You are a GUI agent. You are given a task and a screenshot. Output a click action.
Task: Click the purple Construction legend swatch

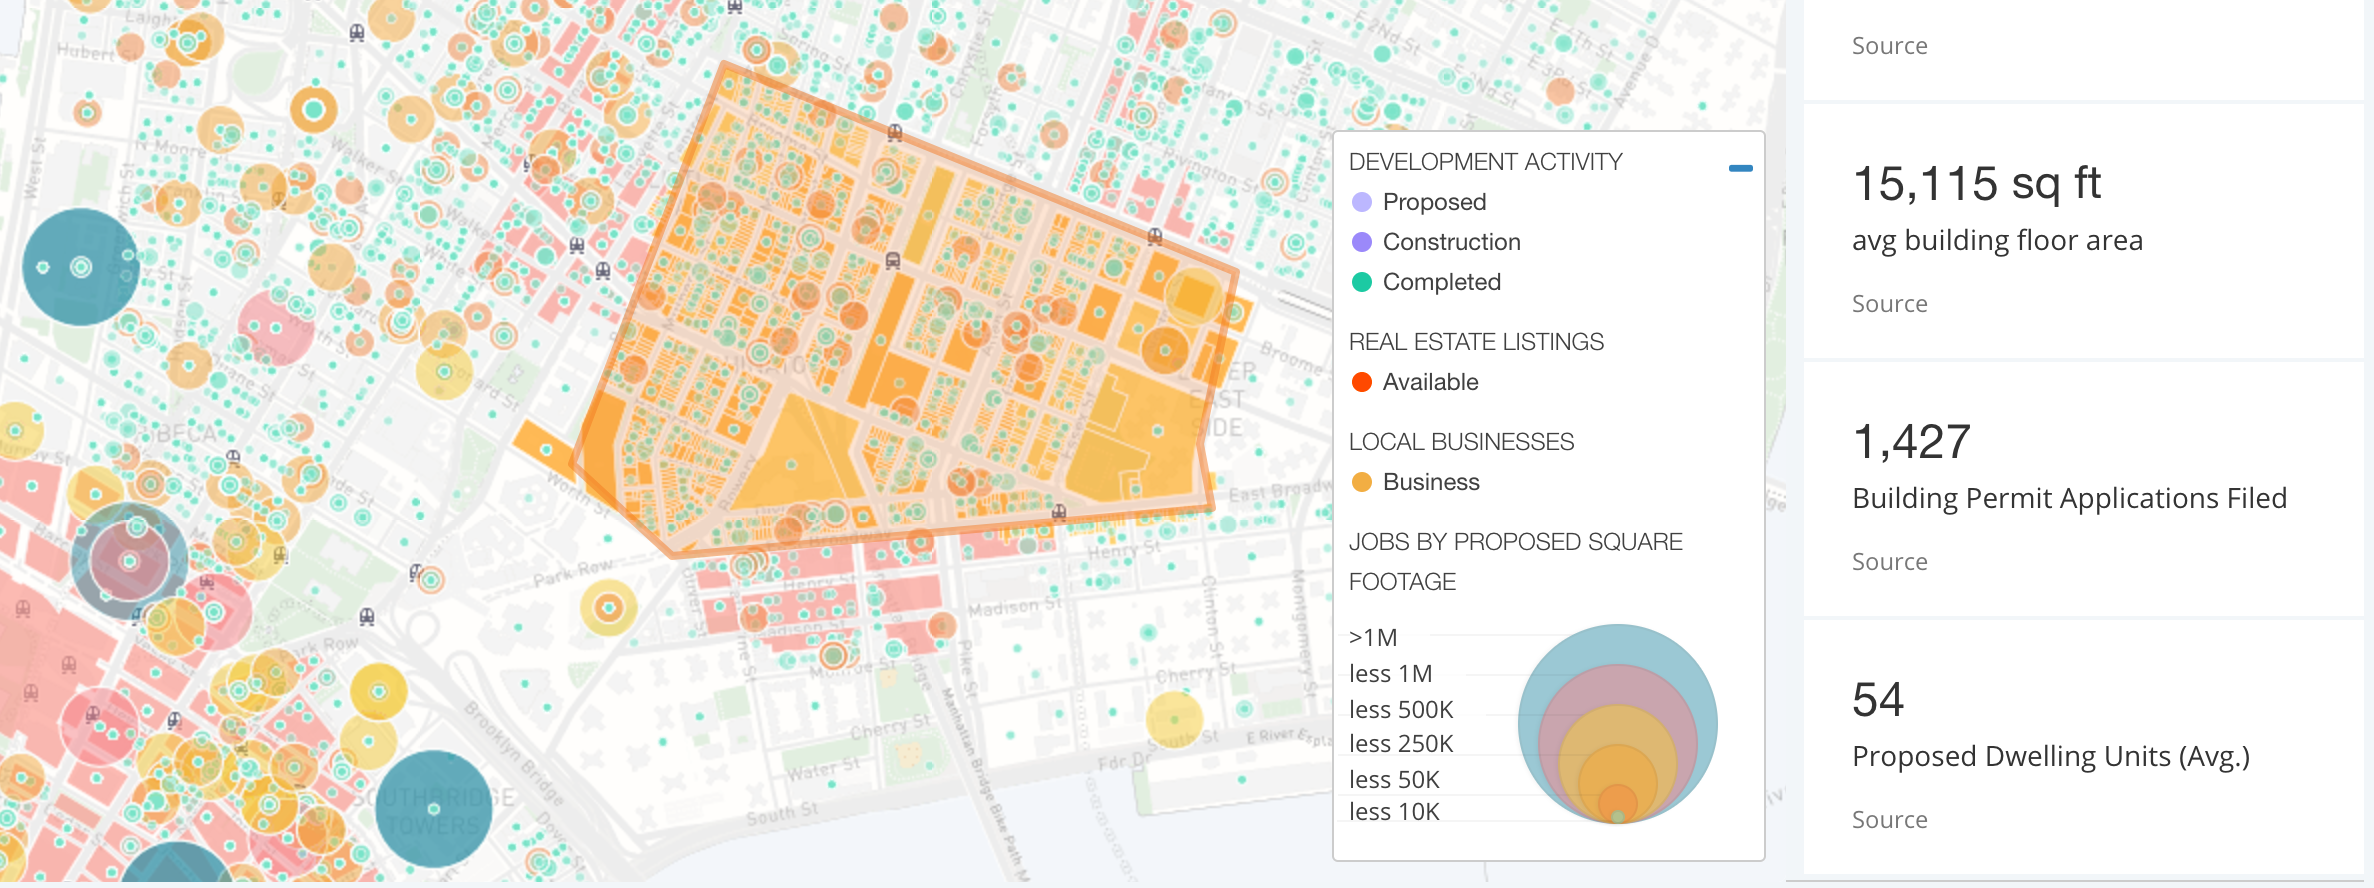pyautogui.click(x=1362, y=242)
